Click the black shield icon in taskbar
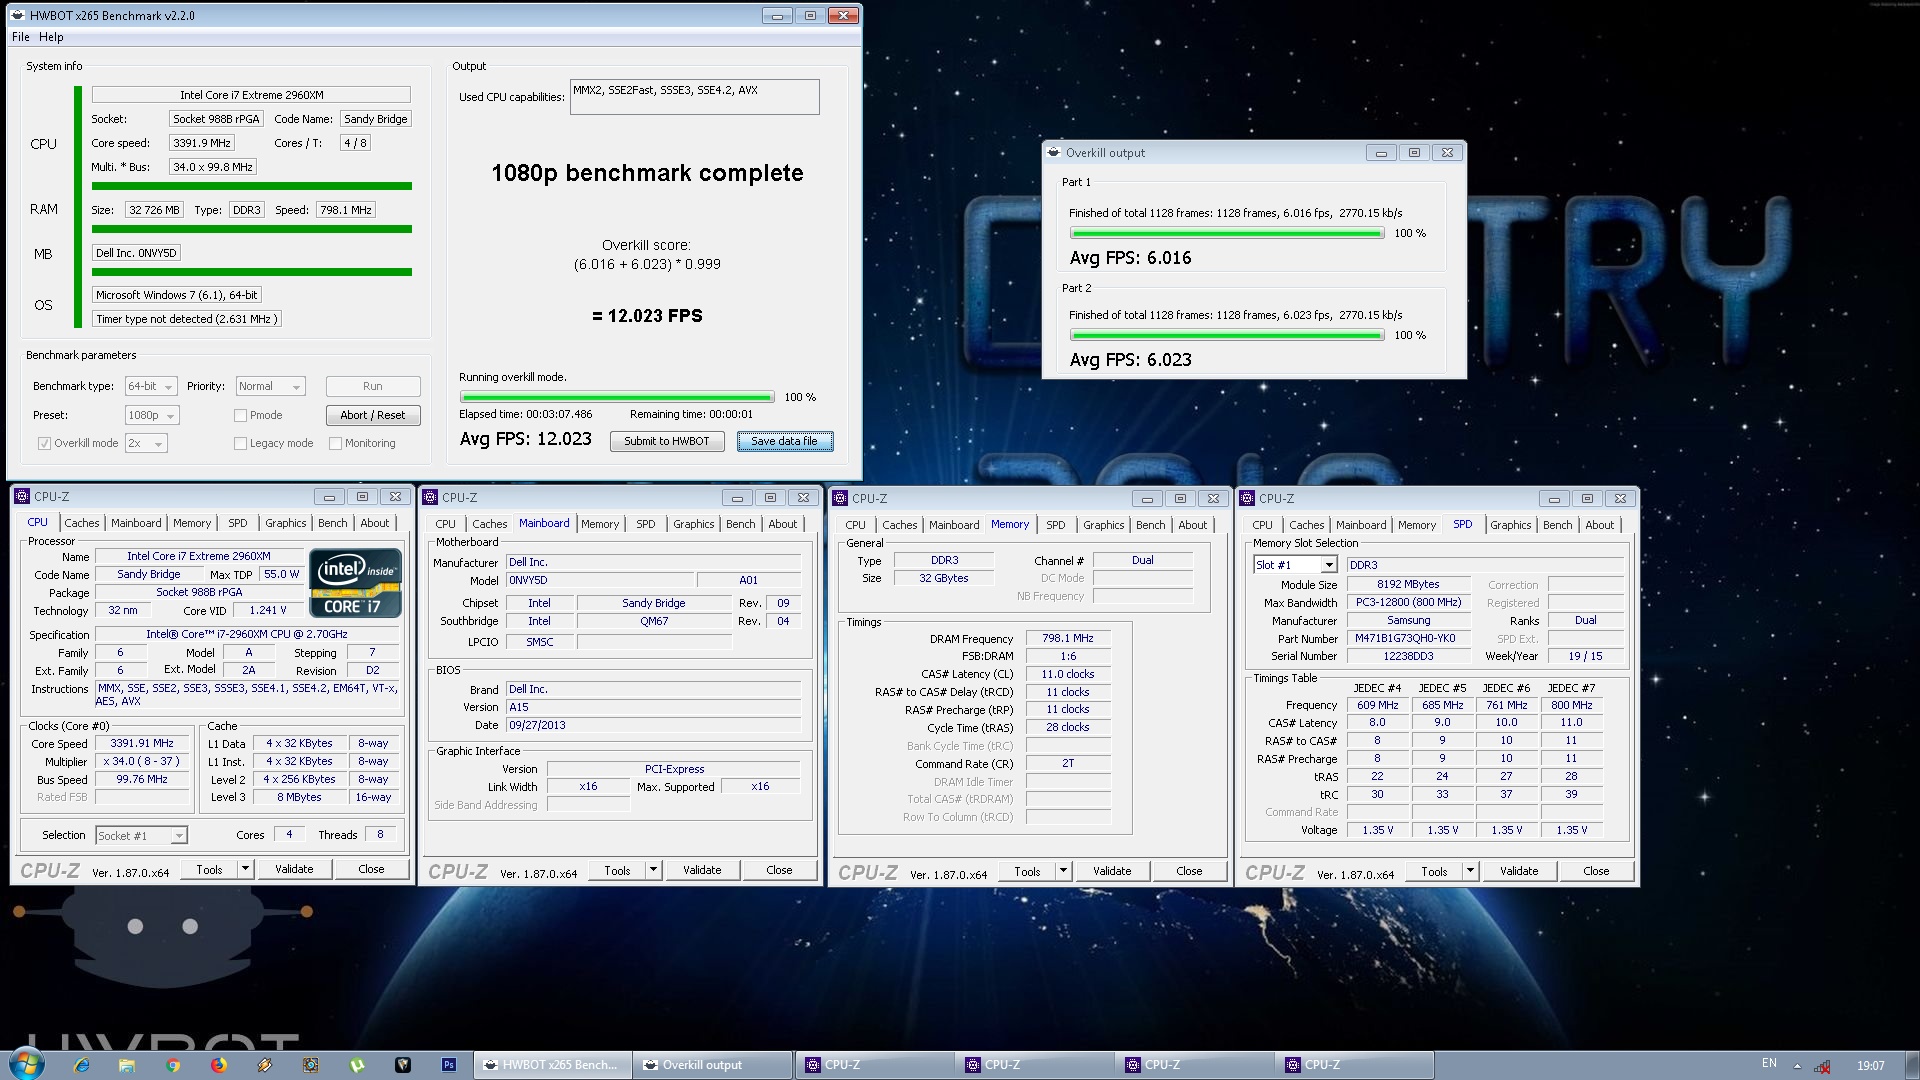 coord(403,1065)
